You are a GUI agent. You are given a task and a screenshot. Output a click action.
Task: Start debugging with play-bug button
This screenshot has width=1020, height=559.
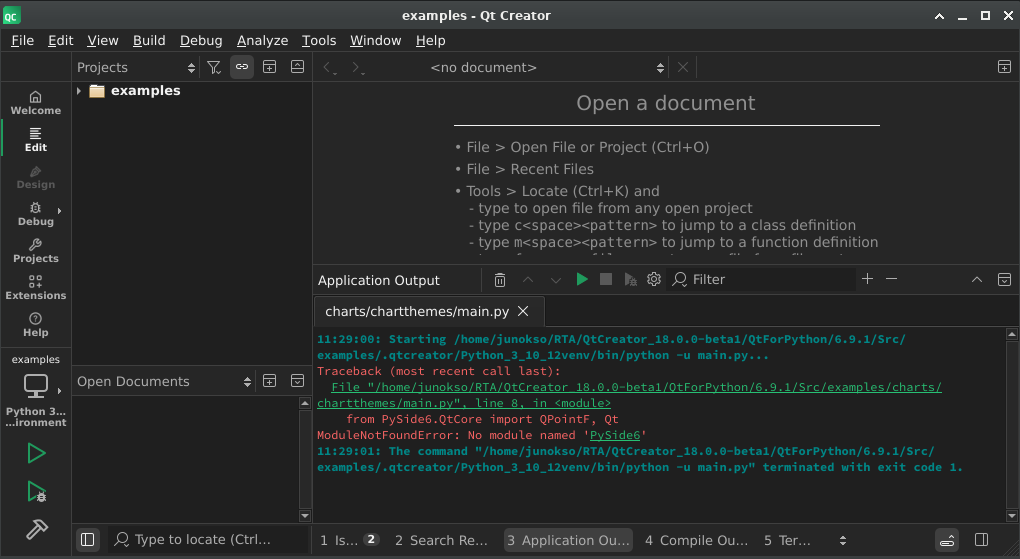(36, 491)
